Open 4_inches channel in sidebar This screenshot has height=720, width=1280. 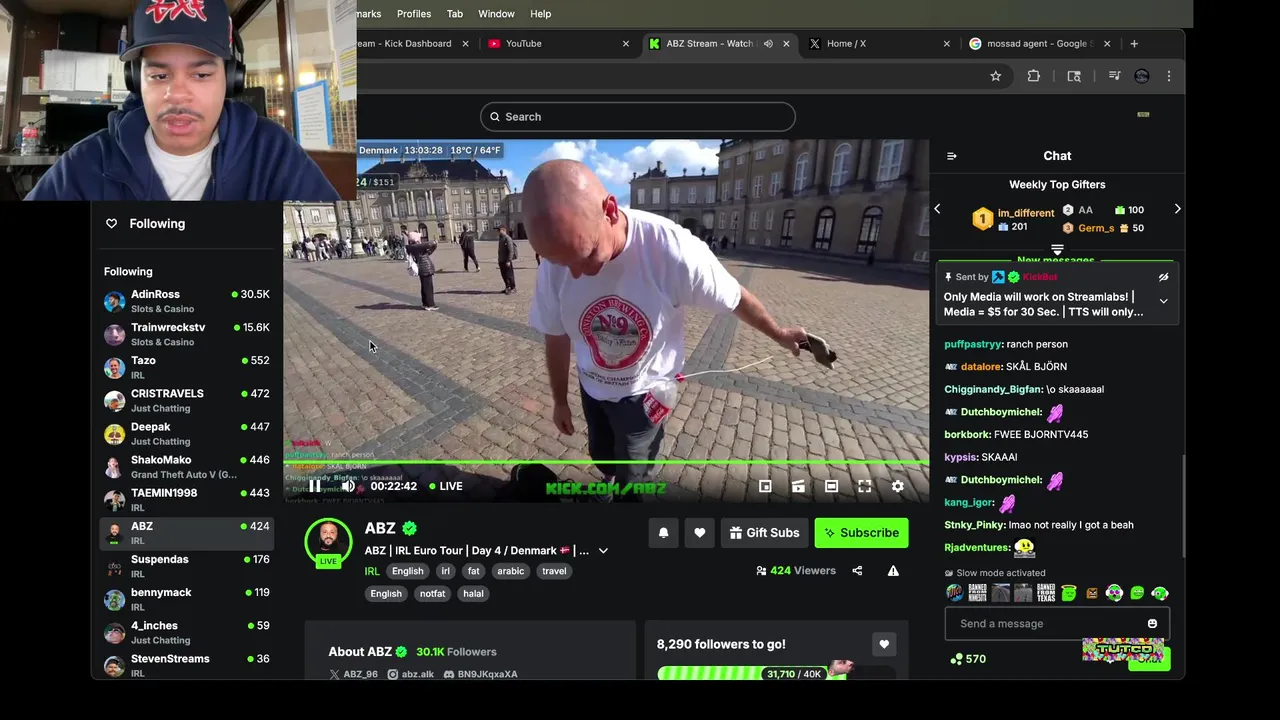pyautogui.click(x=187, y=632)
